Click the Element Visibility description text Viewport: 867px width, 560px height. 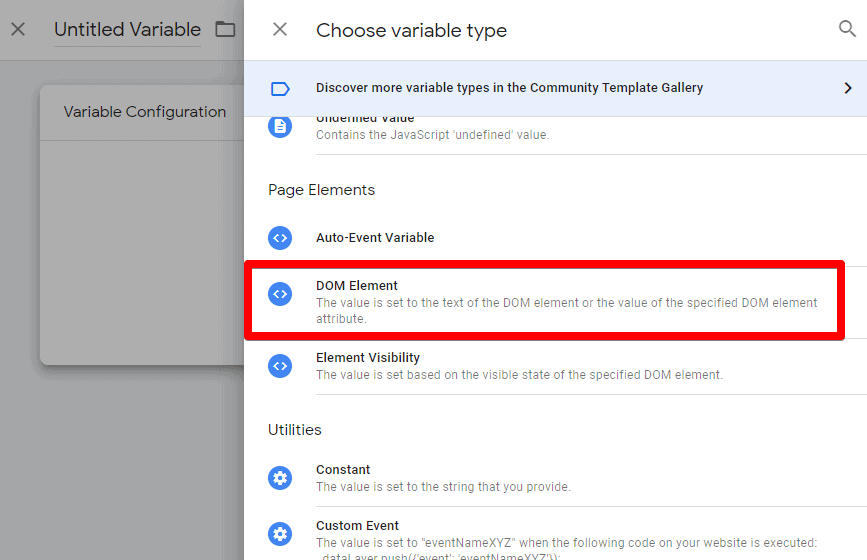click(x=519, y=375)
